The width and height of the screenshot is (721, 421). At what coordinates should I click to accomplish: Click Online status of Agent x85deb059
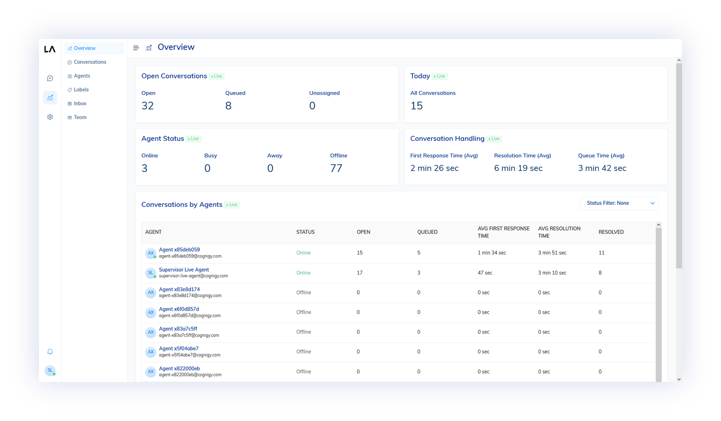(303, 253)
